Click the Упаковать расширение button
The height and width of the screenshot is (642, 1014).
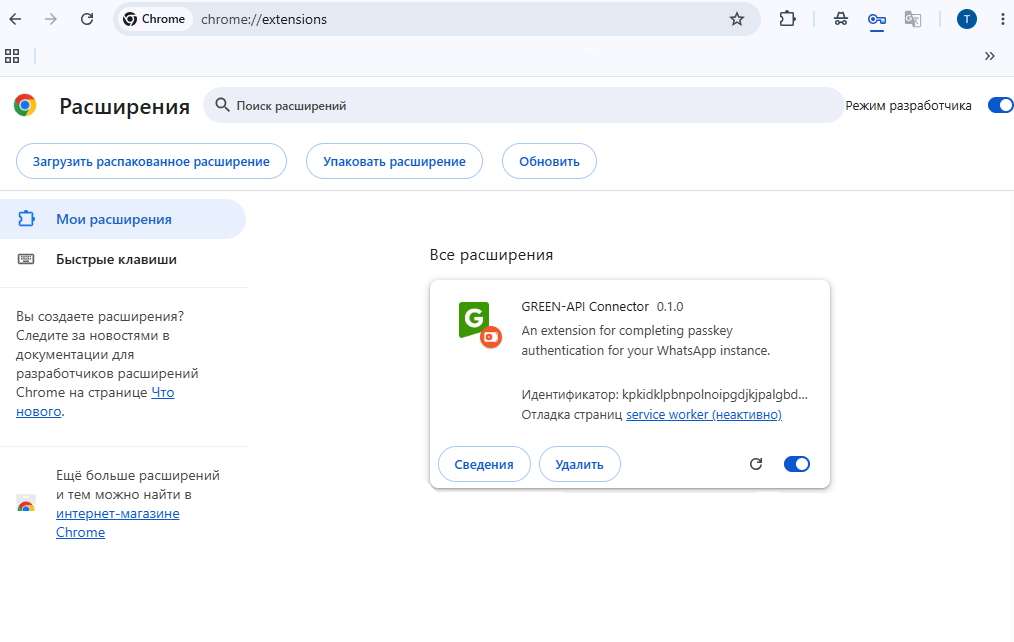coord(394,161)
